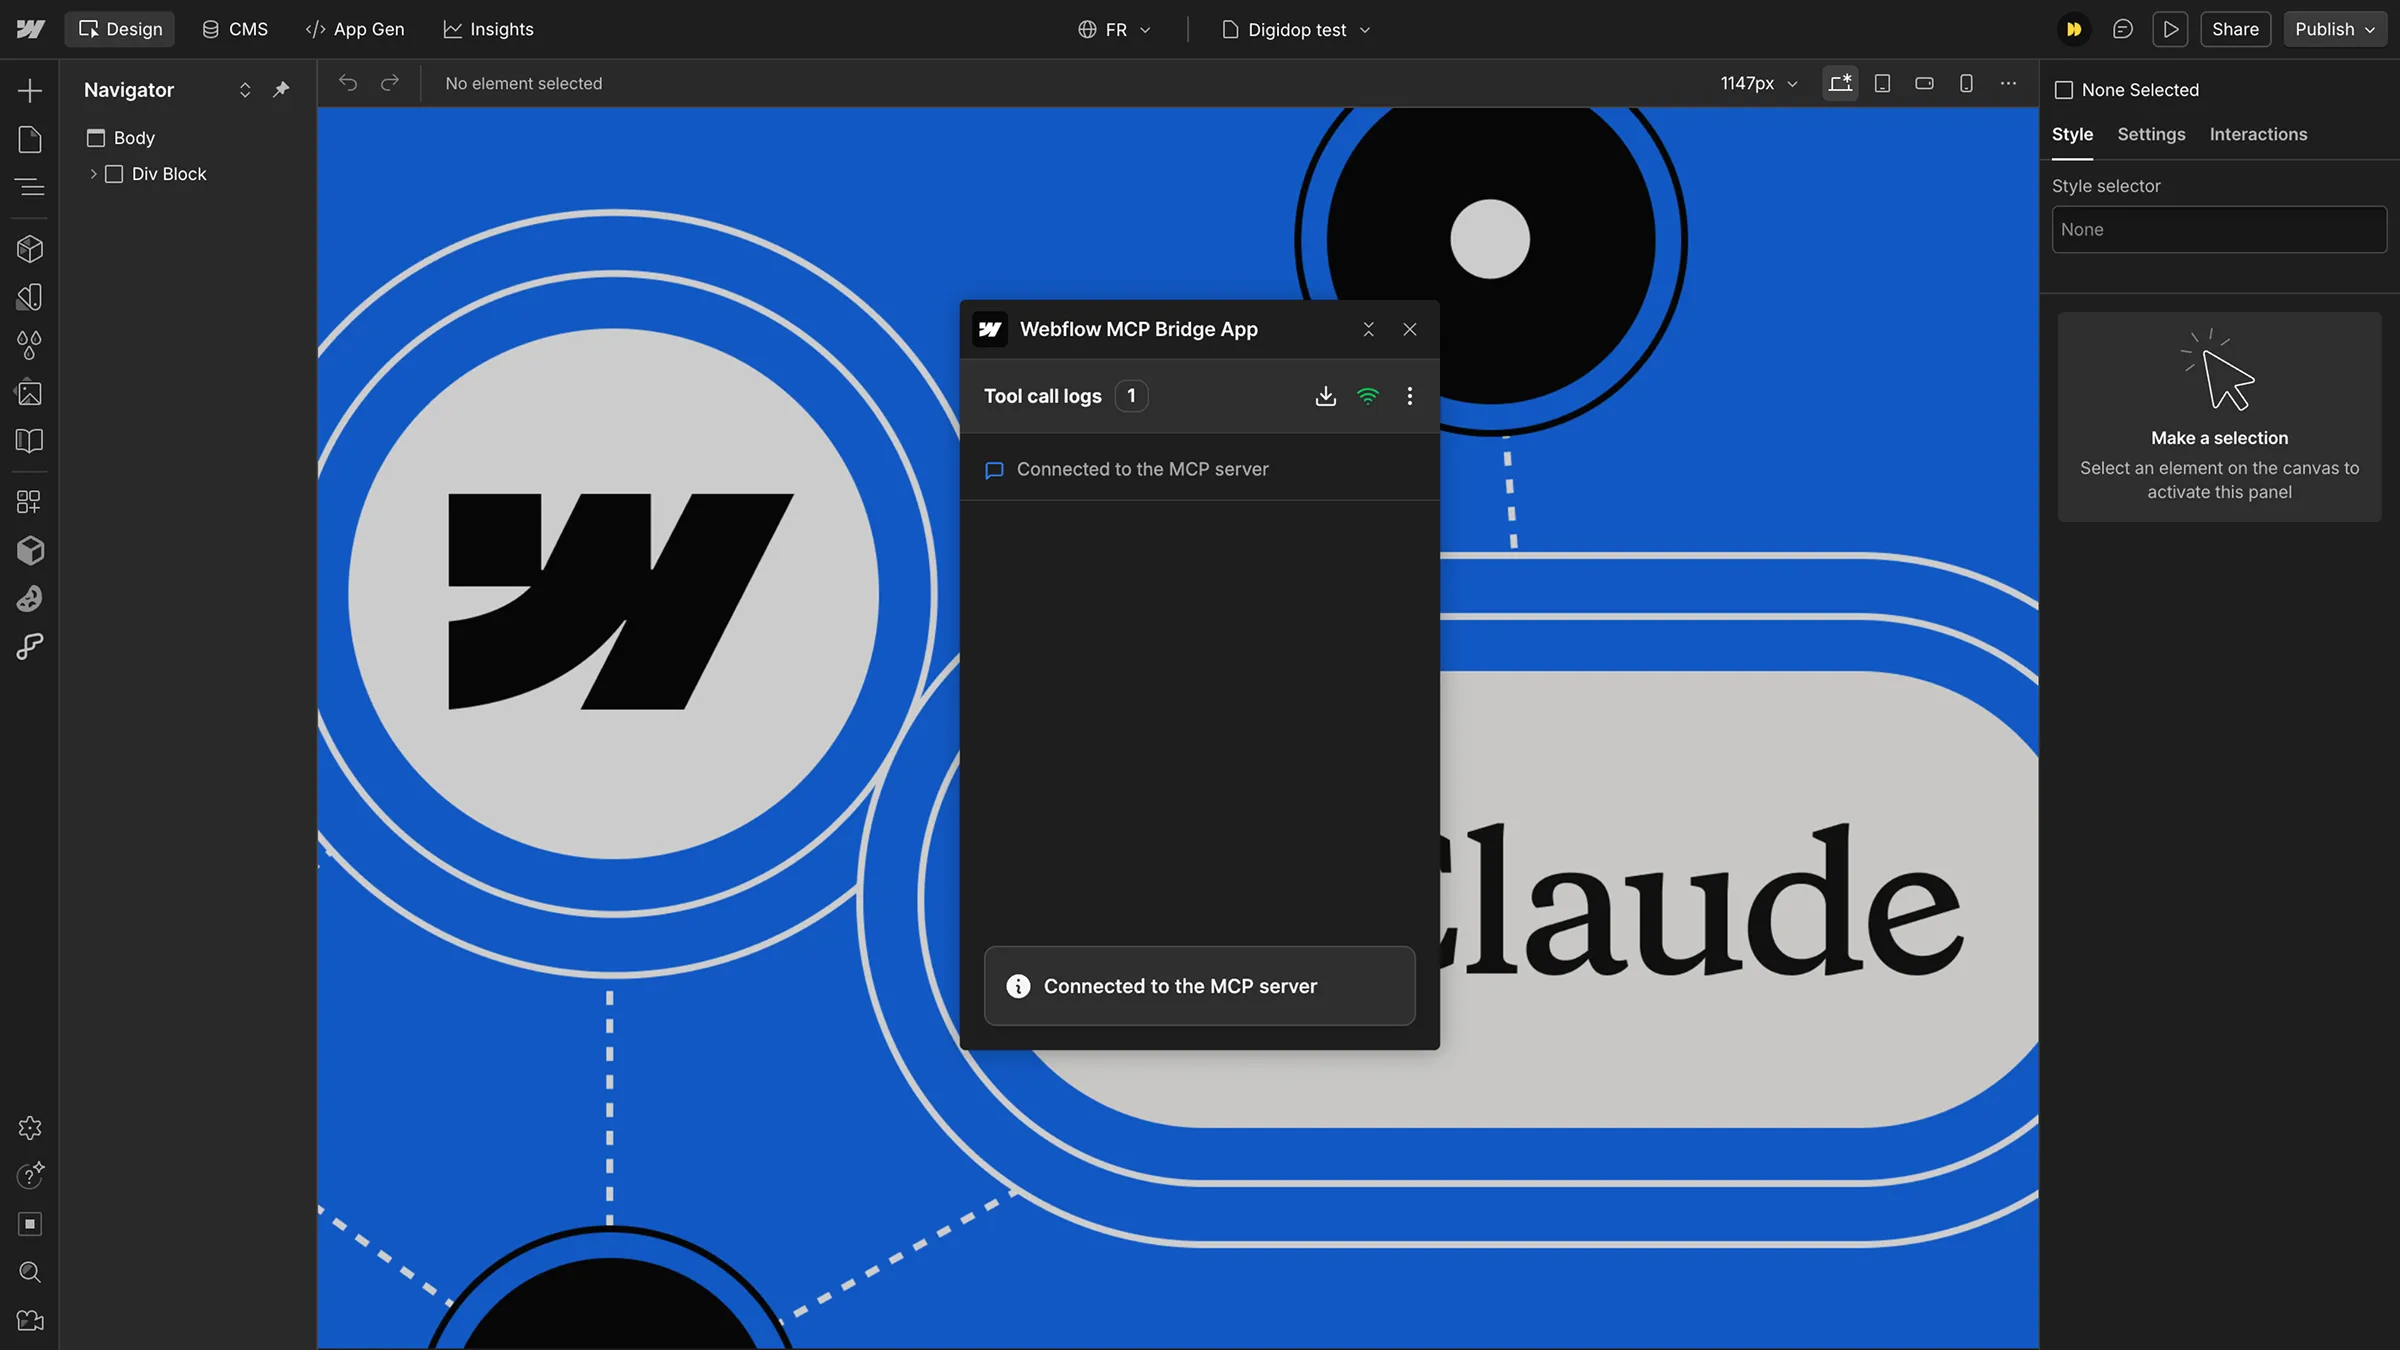Open the Apps panel

[30, 502]
